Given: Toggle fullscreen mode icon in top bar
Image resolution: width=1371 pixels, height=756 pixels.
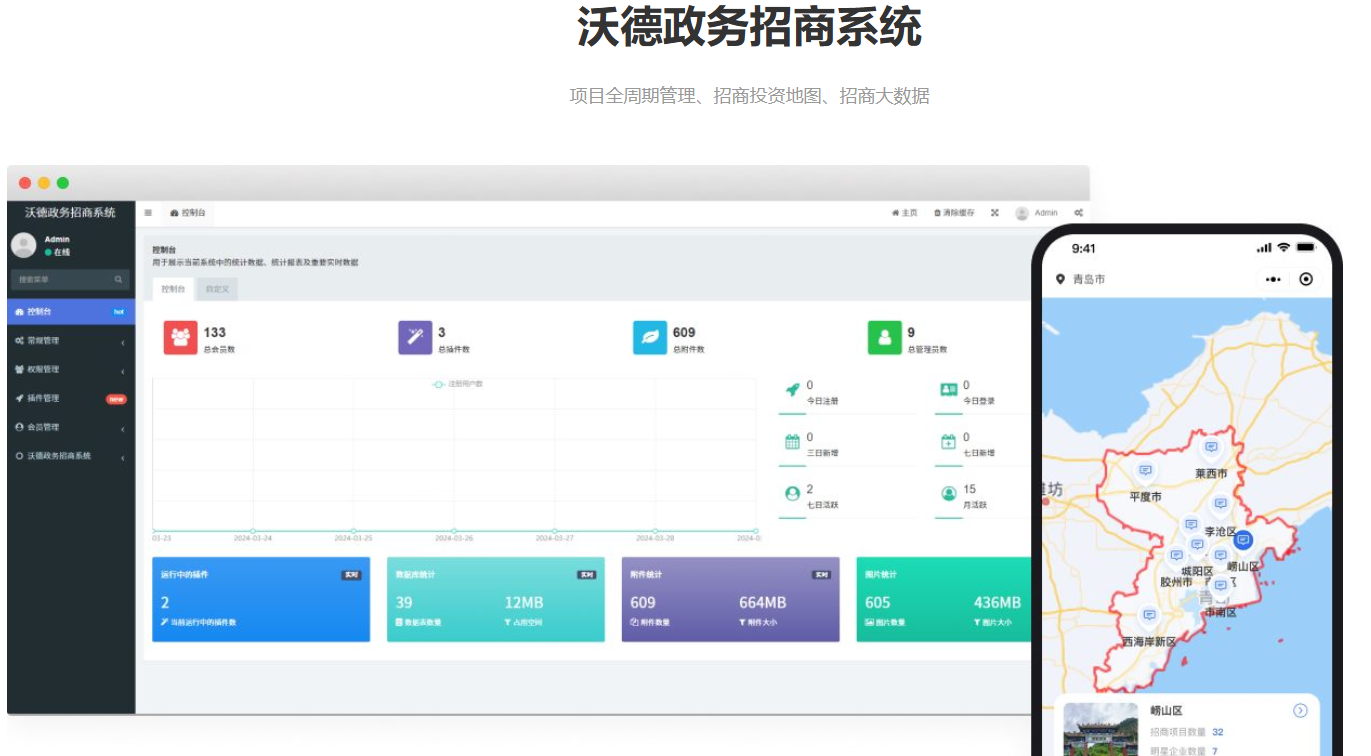Looking at the screenshot, I should tap(995, 213).
